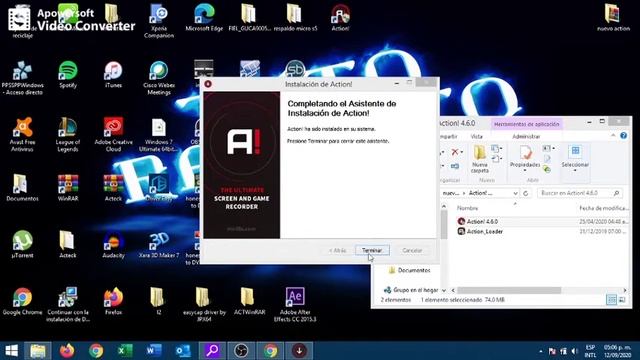
Task: Open the Google Chrome desktop shortcut
Action: pyautogui.click(x=22, y=302)
